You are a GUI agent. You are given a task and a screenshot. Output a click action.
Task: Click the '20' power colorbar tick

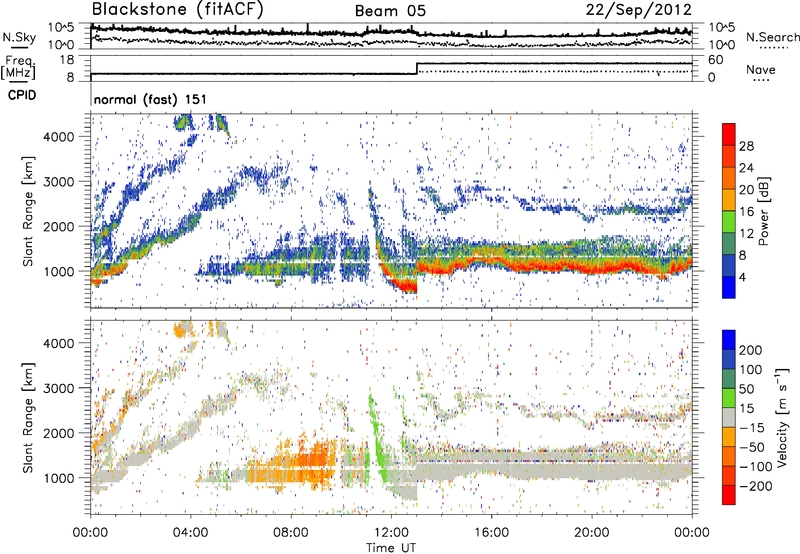(x=746, y=190)
